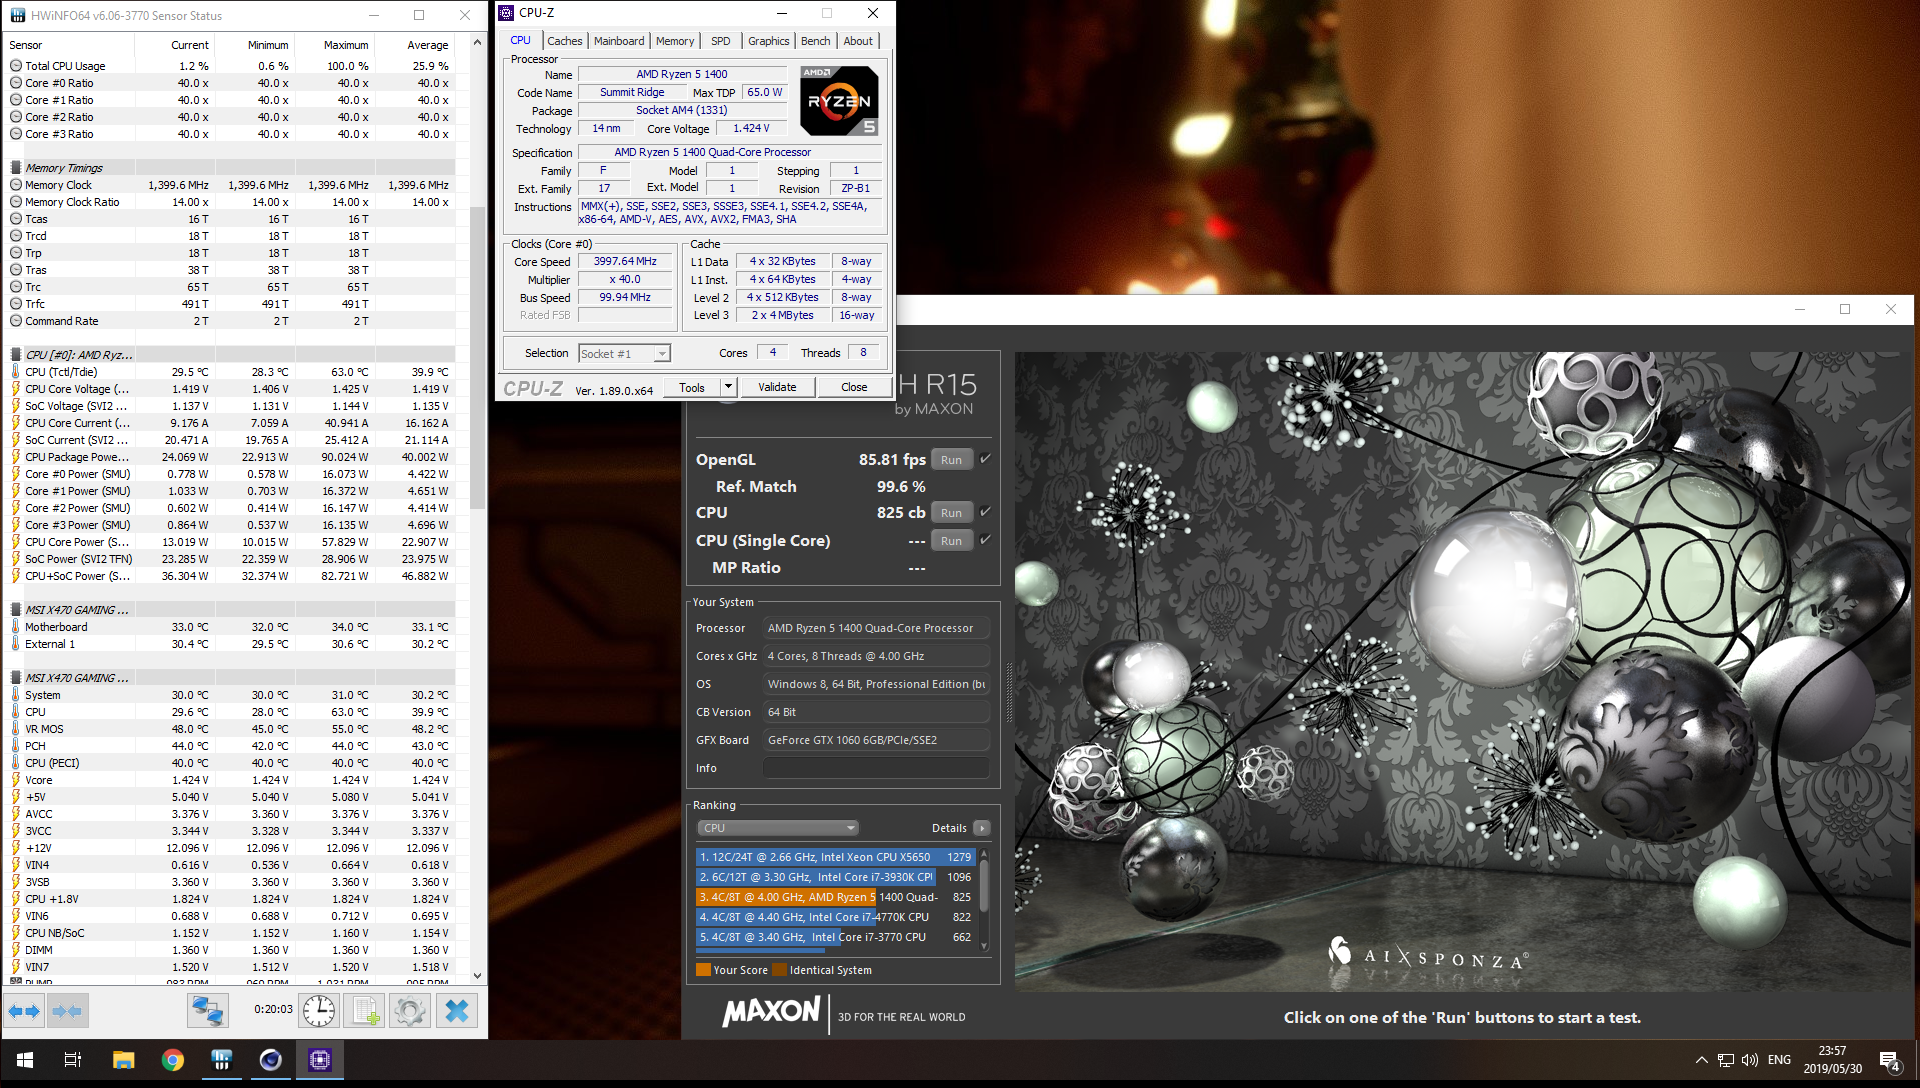Toggle CPU (Single Core) test checkmark

pyautogui.click(x=985, y=540)
